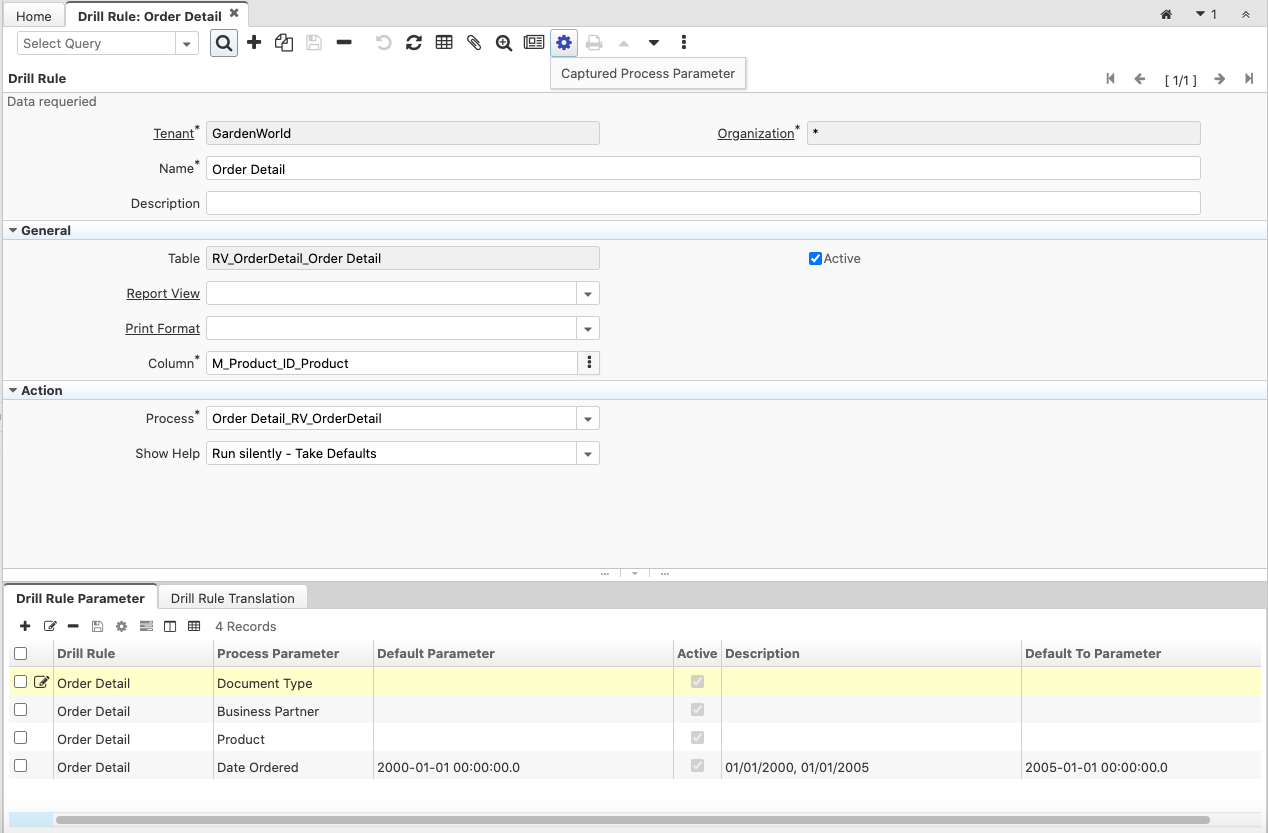Image resolution: width=1268 pixels, height=833 pixels.
Task: Select the Date Ordered row checkbox
Action: pyautogui.click(x=20, y=766)
